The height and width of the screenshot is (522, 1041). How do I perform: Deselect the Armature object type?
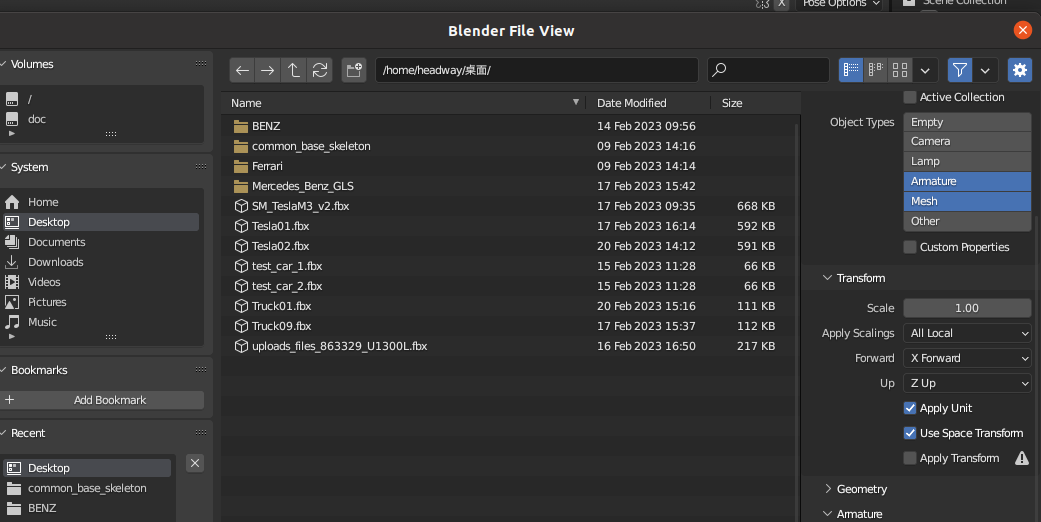pos(967,181)
